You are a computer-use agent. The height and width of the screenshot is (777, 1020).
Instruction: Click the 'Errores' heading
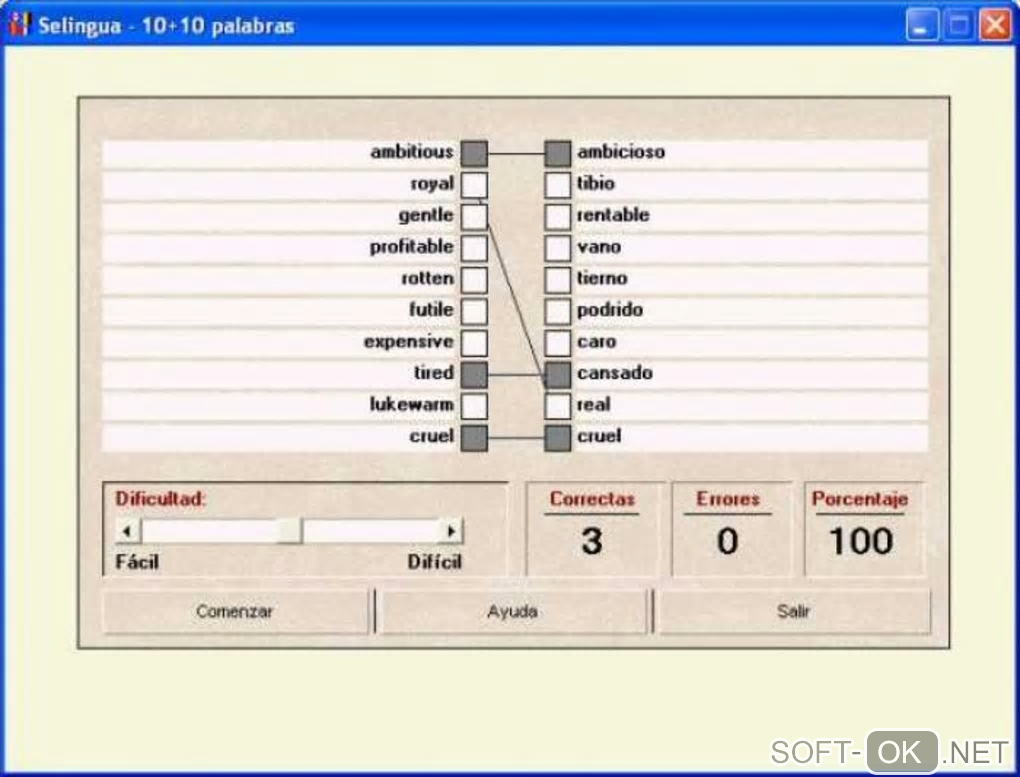[728, 499]
